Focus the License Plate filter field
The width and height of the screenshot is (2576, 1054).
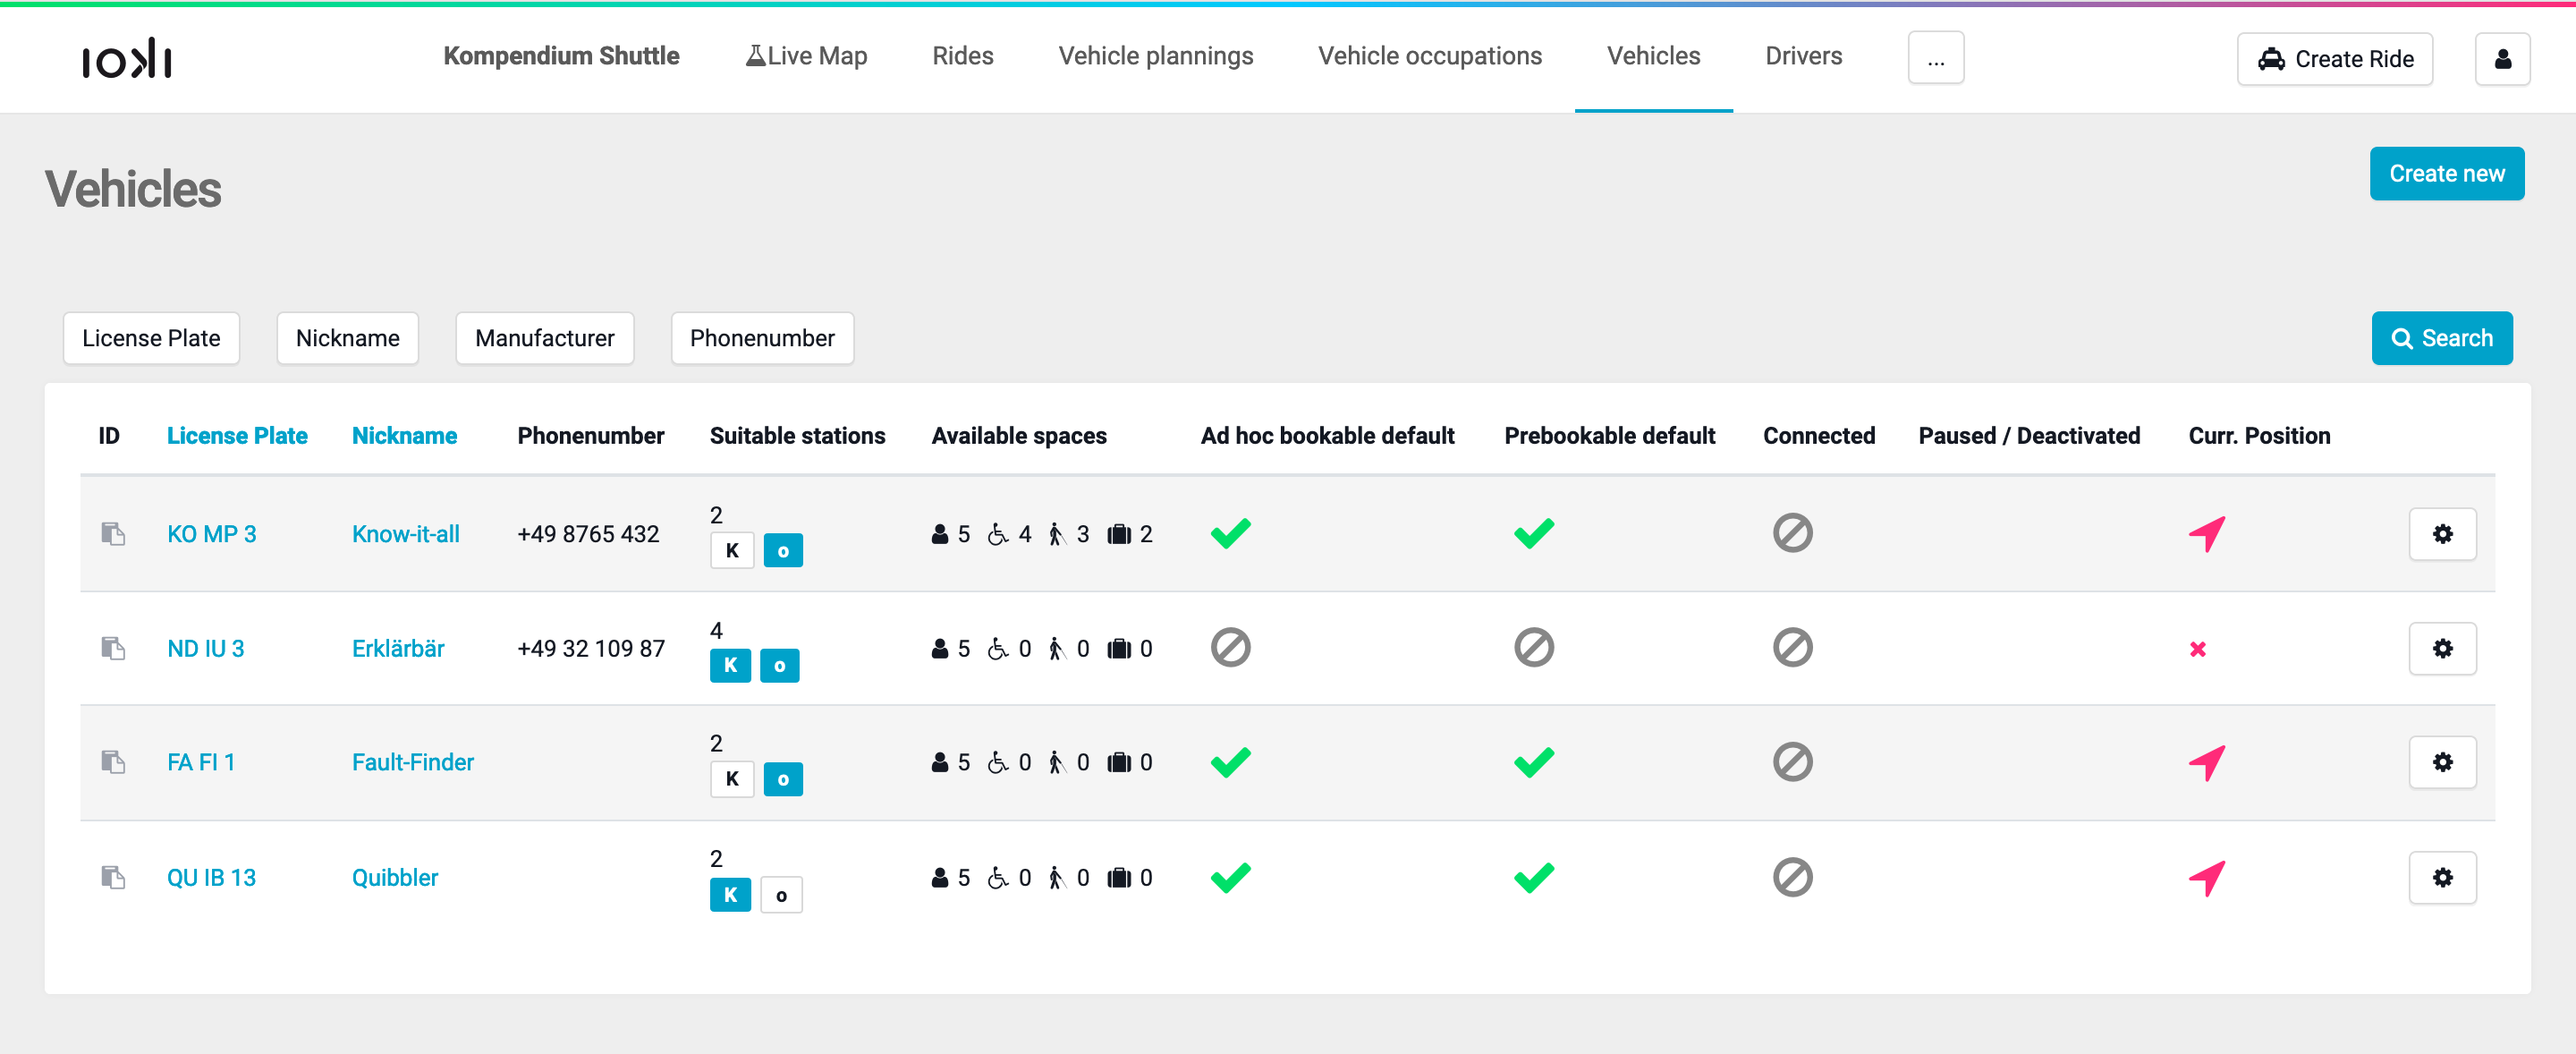[x=151, y=338]
